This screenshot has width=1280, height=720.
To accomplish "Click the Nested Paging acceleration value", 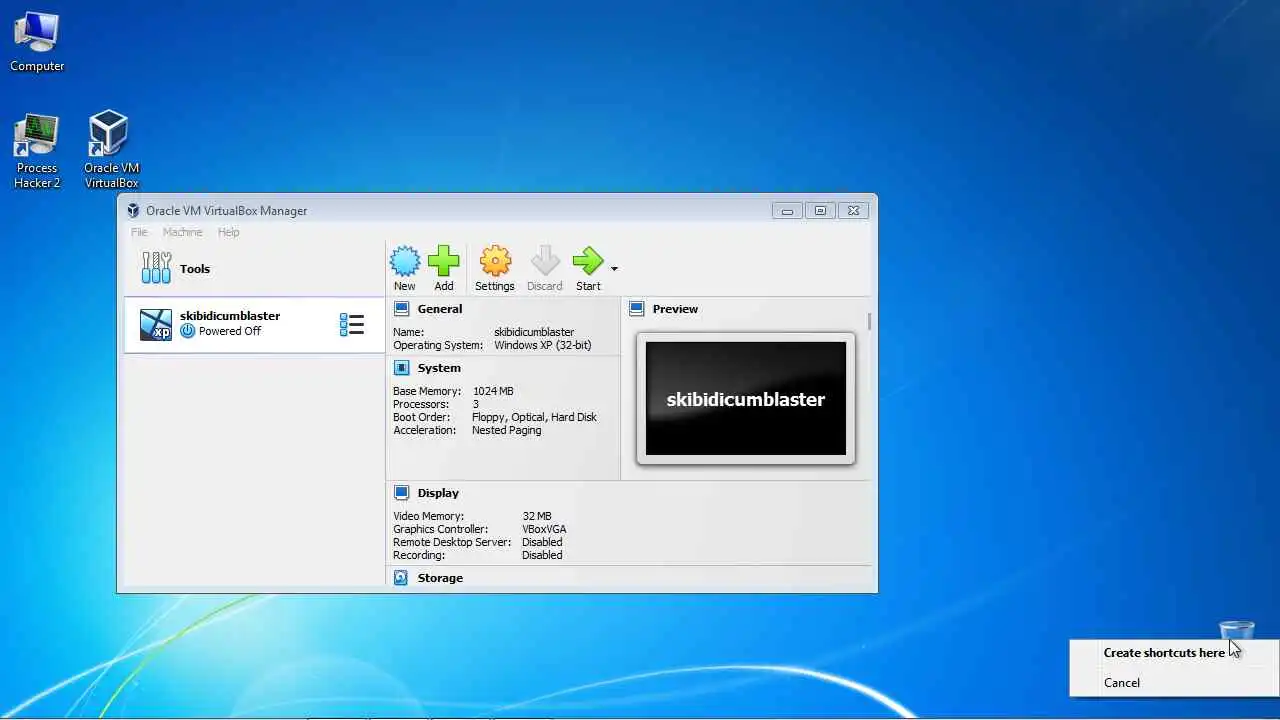I will (506, 430).
